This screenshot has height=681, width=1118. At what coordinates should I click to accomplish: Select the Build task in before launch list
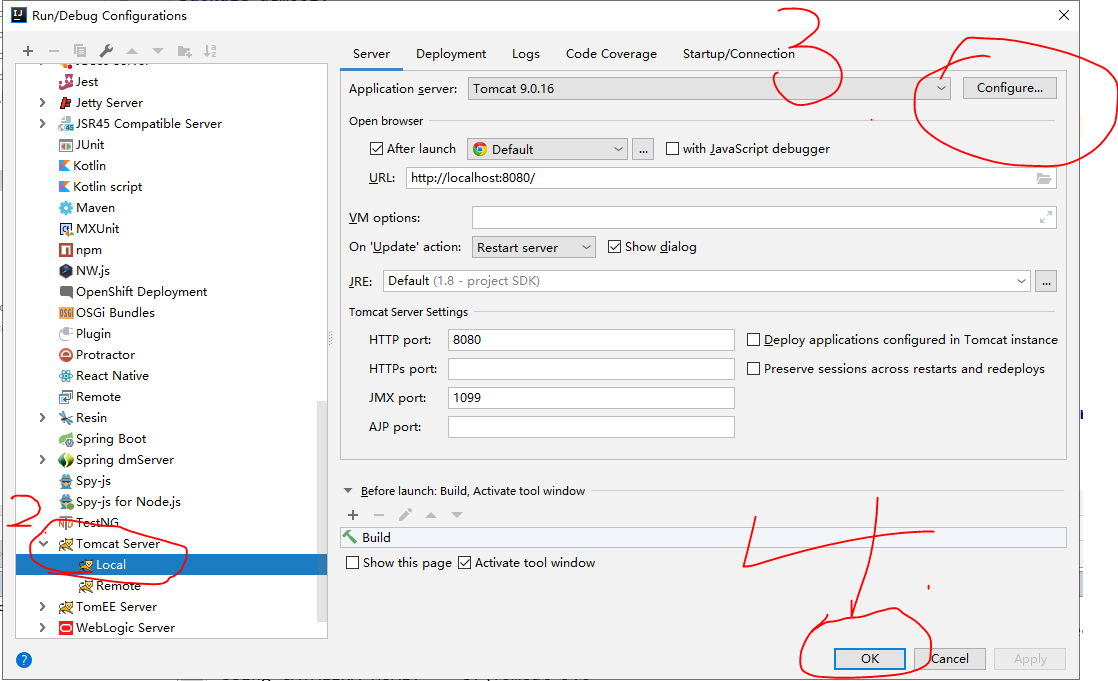click(x=703, y=538)
